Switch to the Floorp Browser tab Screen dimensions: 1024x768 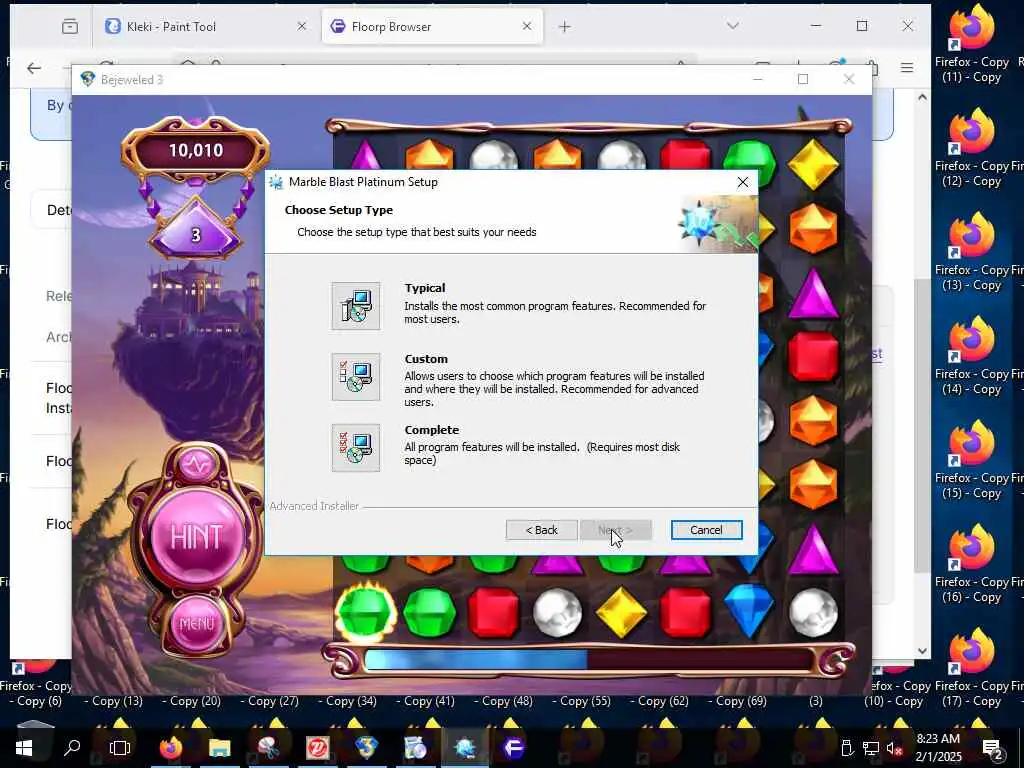(432, 27)
